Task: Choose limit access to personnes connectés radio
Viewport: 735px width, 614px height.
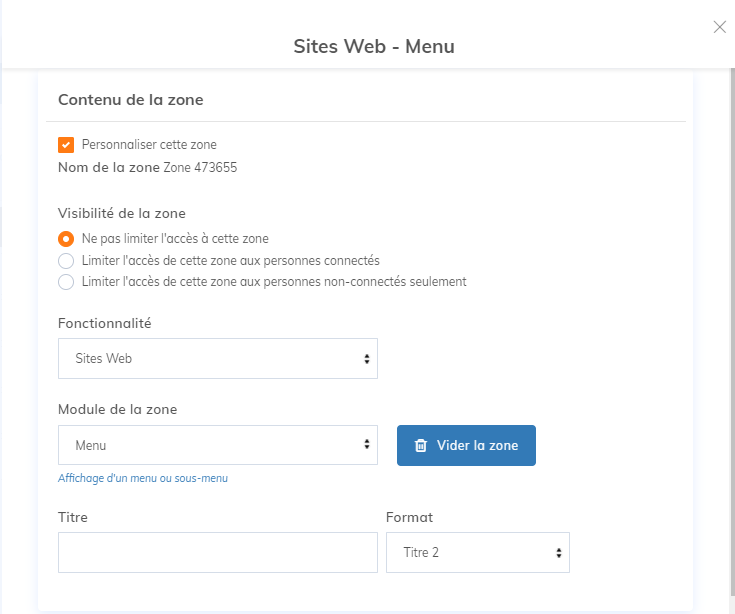Action: pos(66,261)
